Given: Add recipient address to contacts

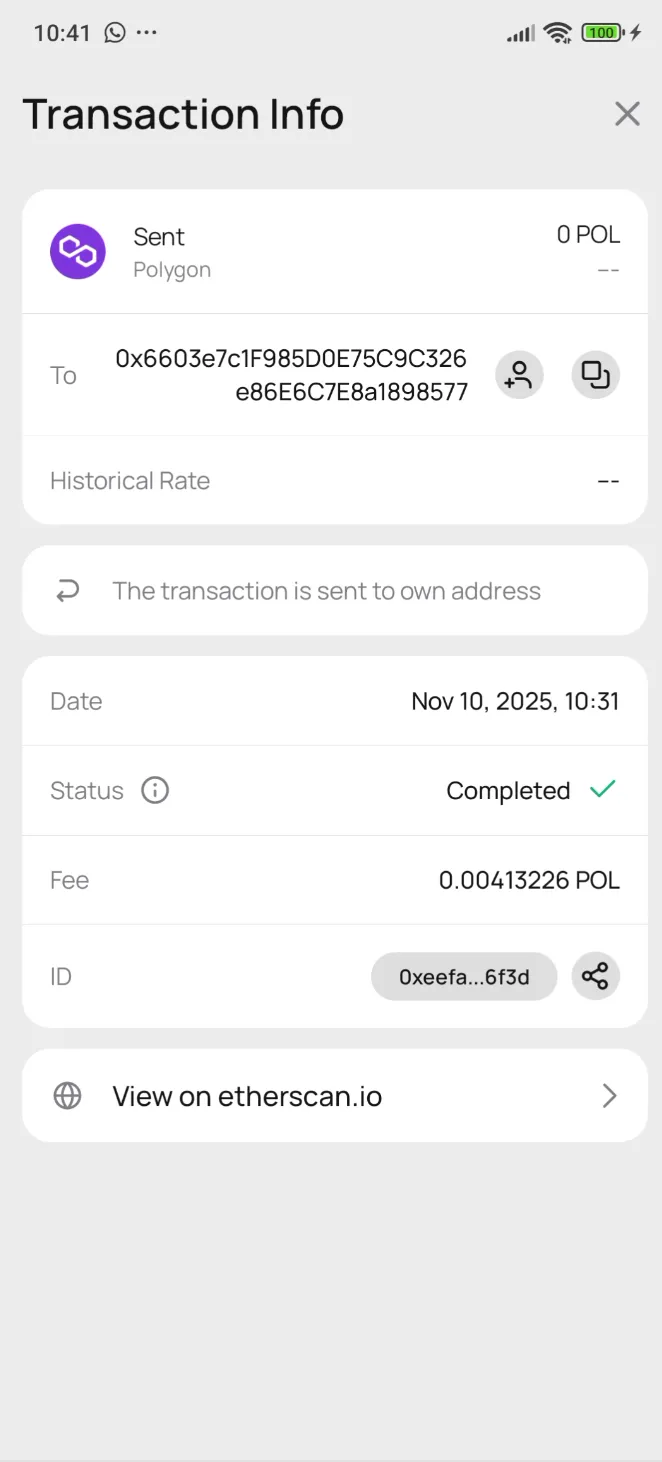Looking at the screenshot, I should pos(519,375).
